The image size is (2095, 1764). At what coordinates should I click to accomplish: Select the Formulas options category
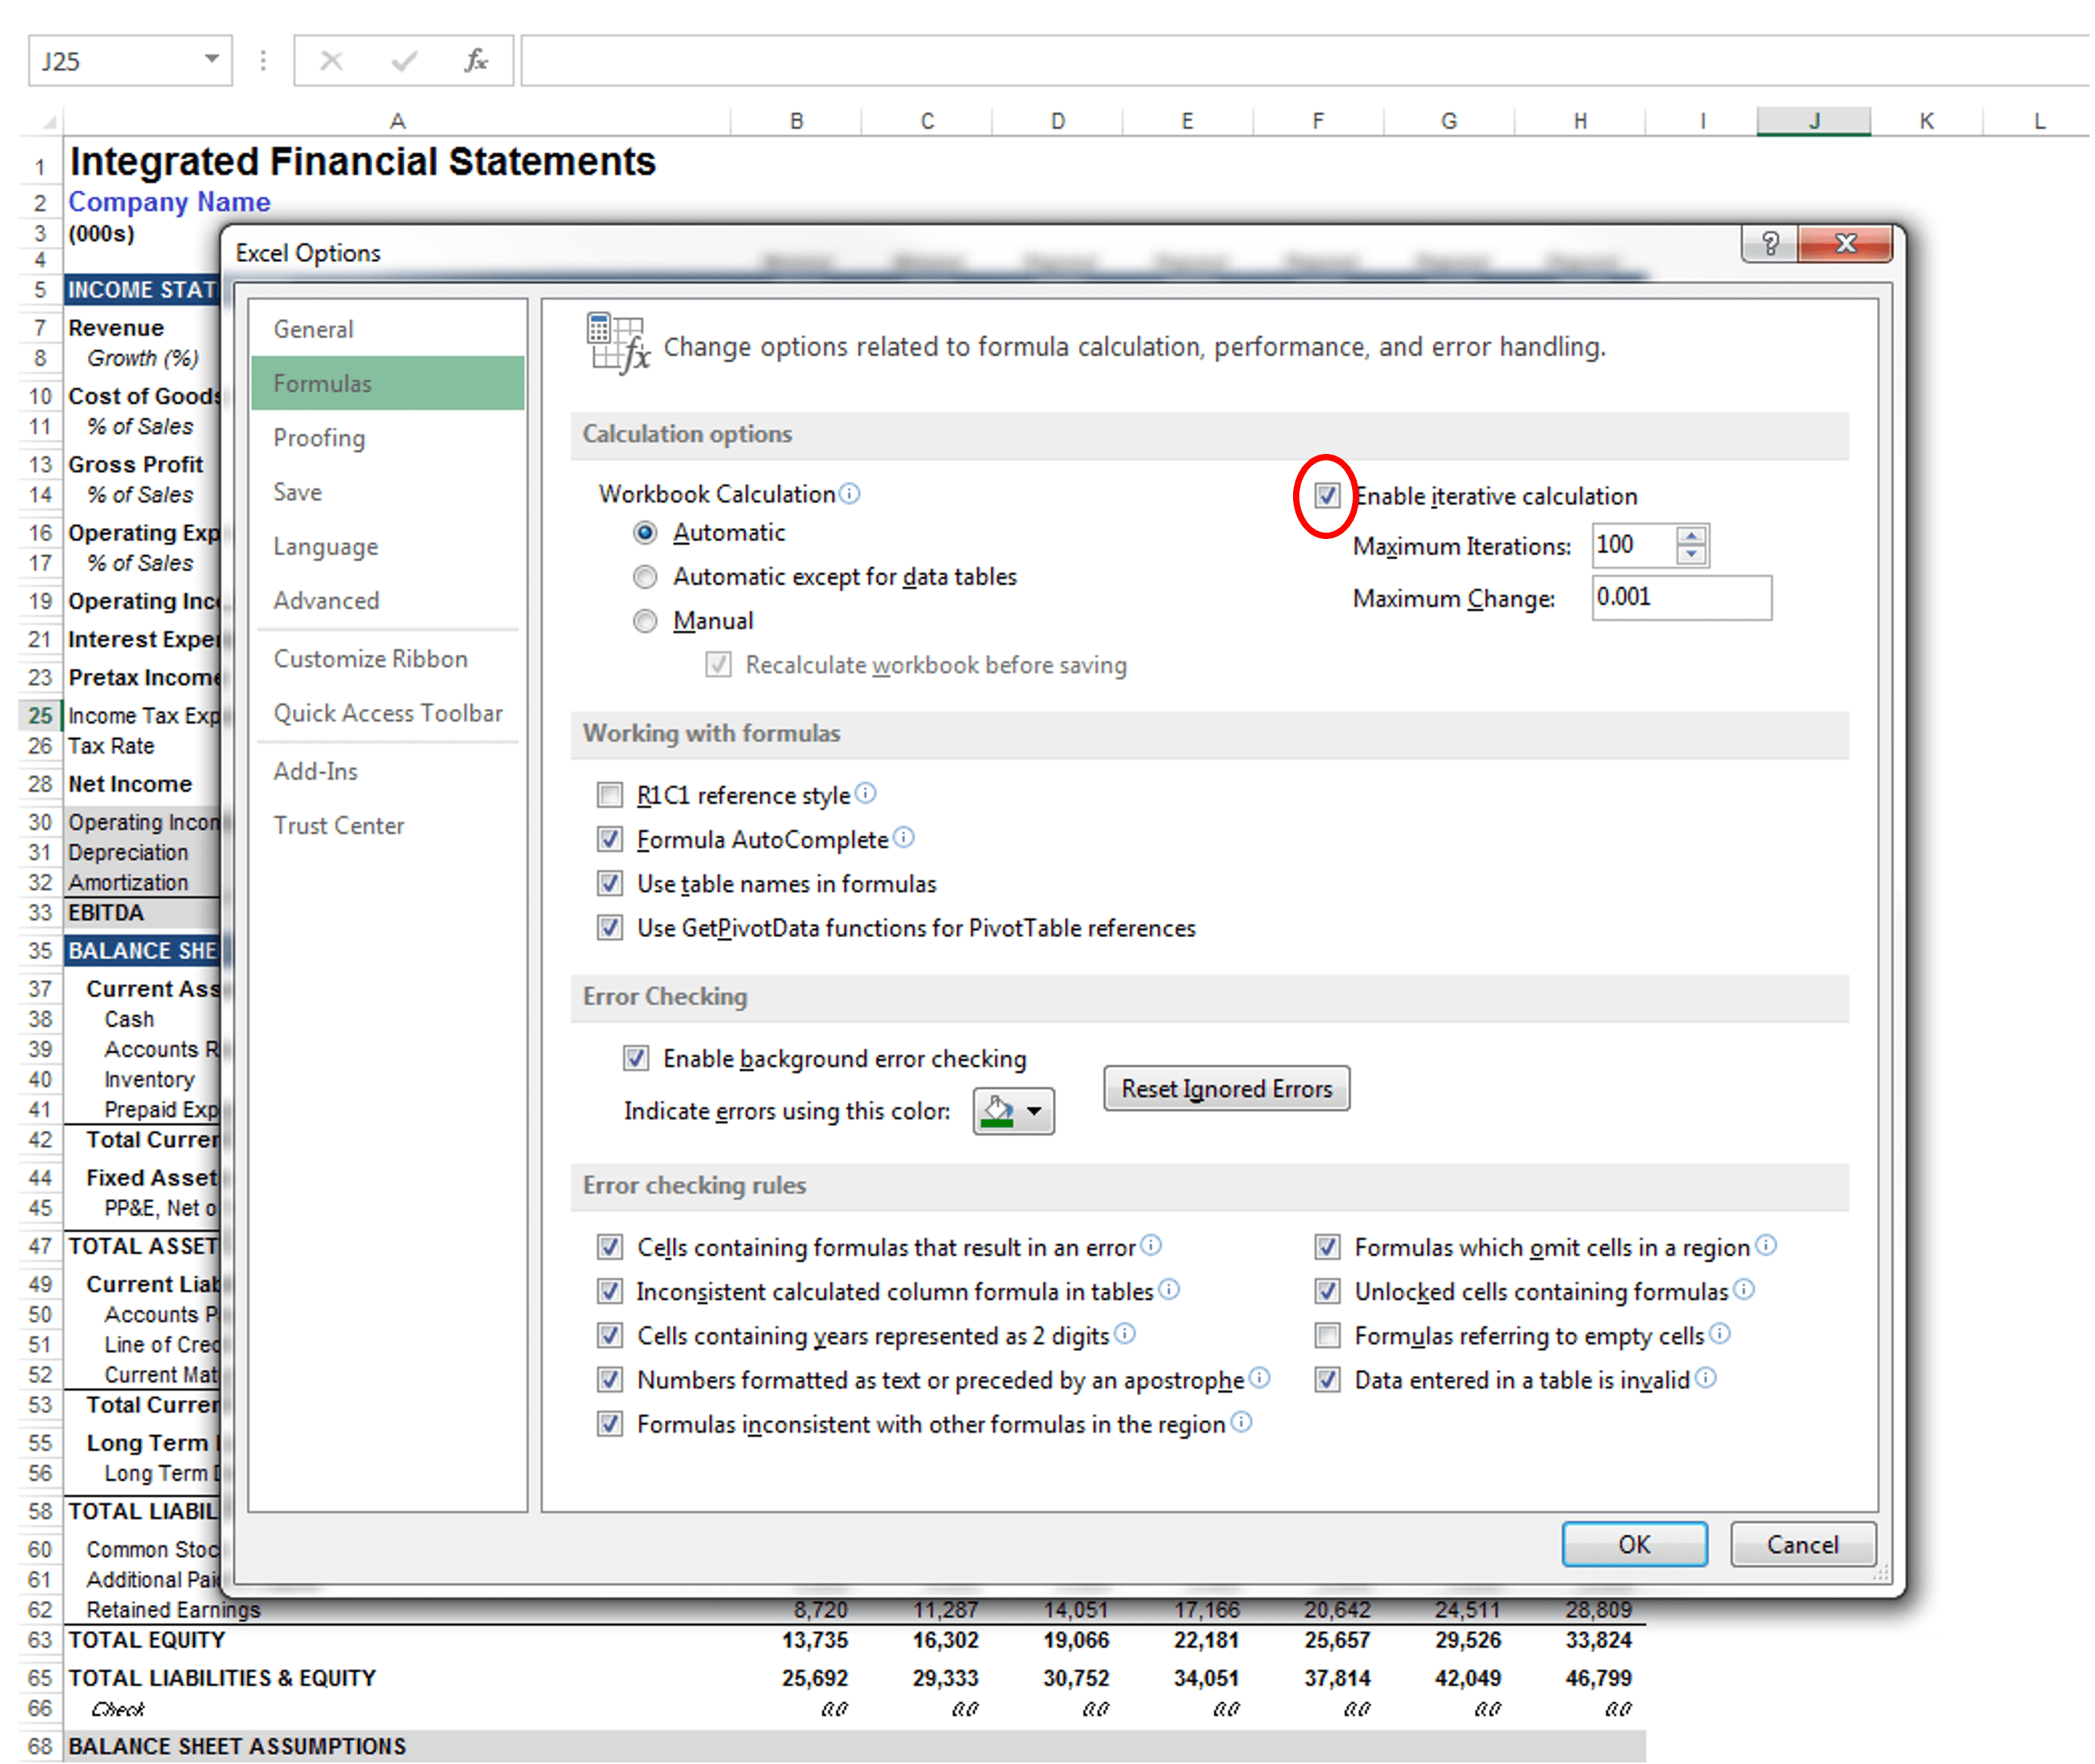click(x=388, y=383)
